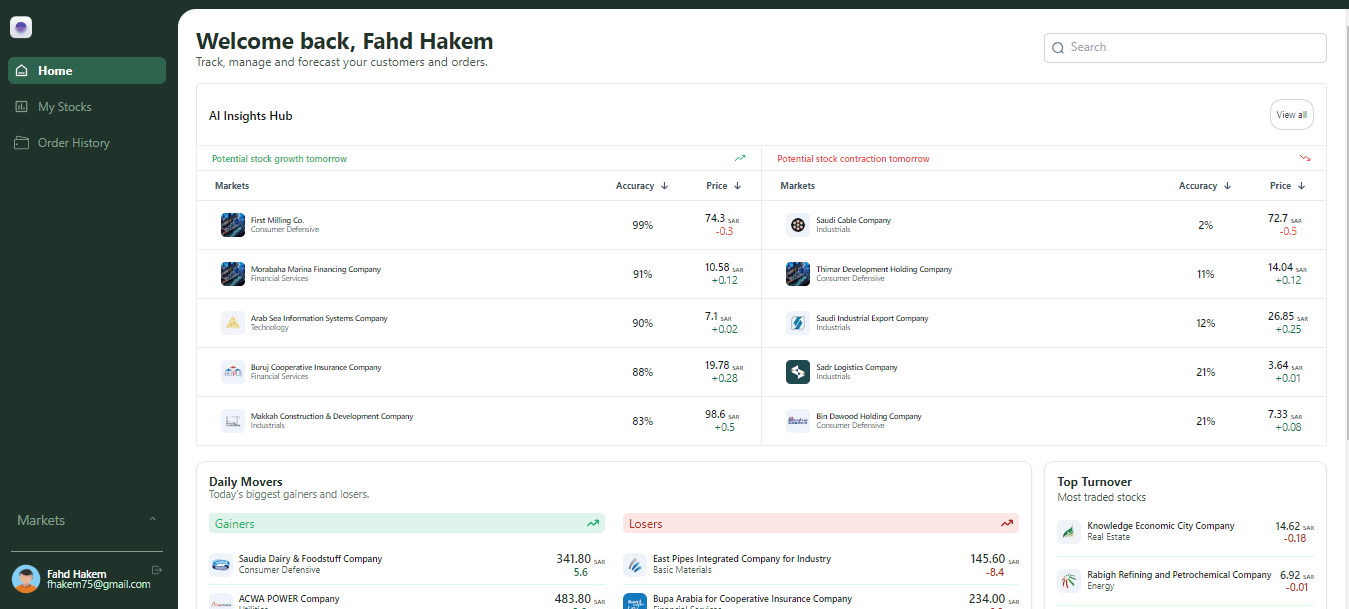The height and width of the screenshot is (609, 1349).
Task: Click the app logo icon in sidebar
Action: [21, 28]
